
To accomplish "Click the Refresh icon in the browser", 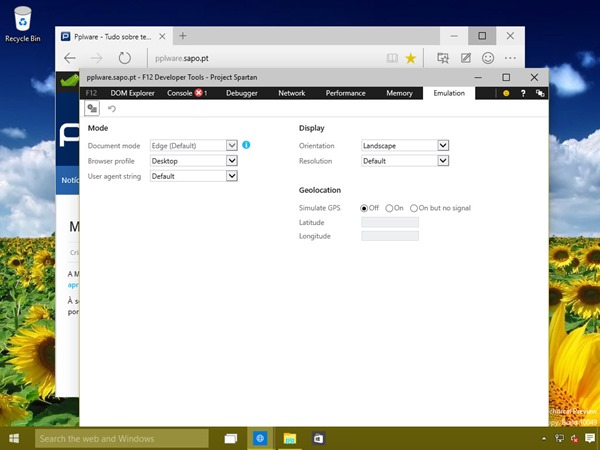I will [124, 58].
